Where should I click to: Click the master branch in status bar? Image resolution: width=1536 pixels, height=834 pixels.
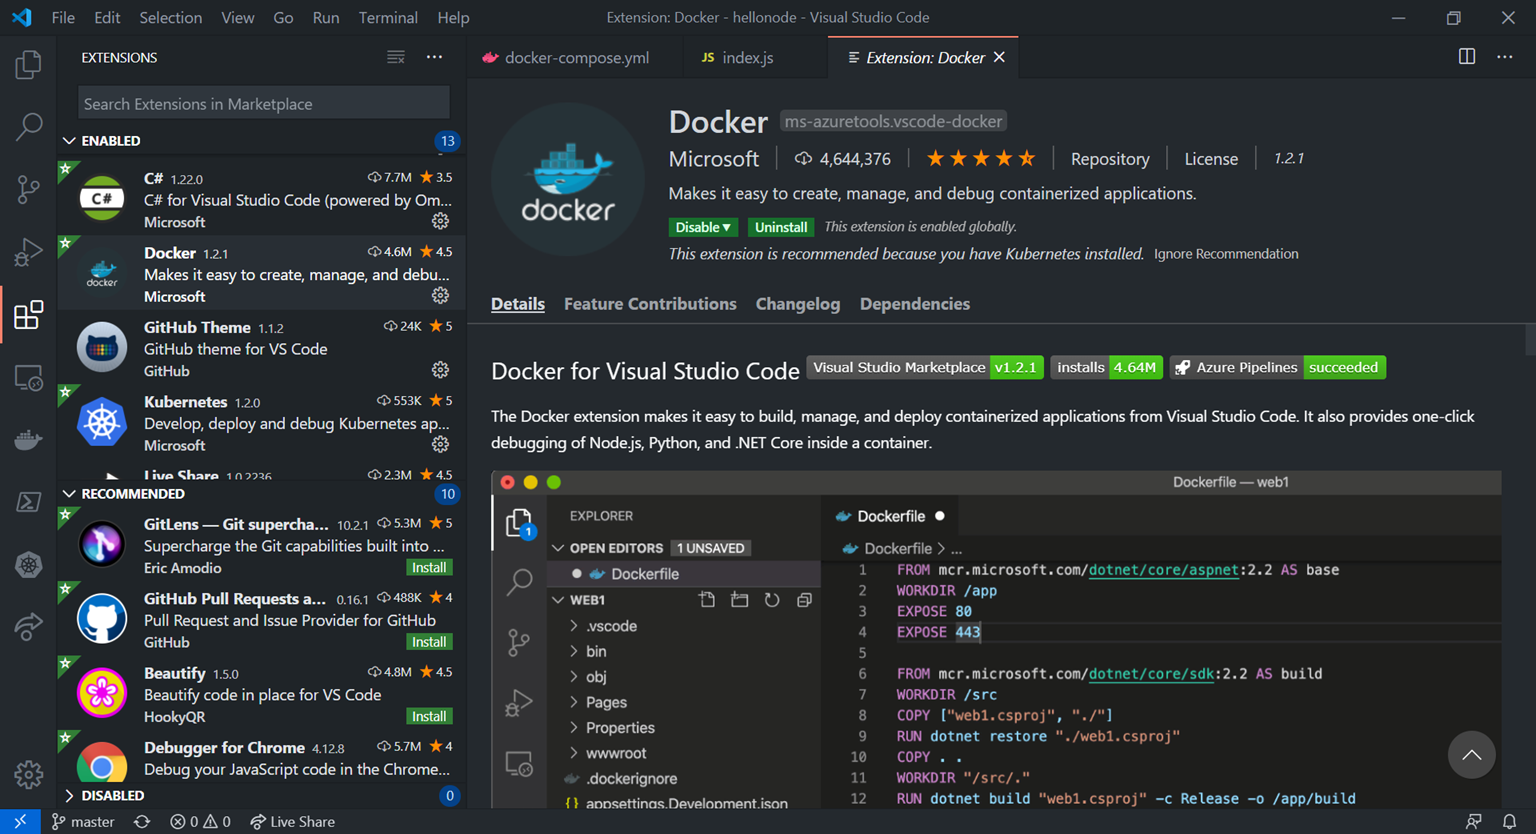[x=83, y=821]
